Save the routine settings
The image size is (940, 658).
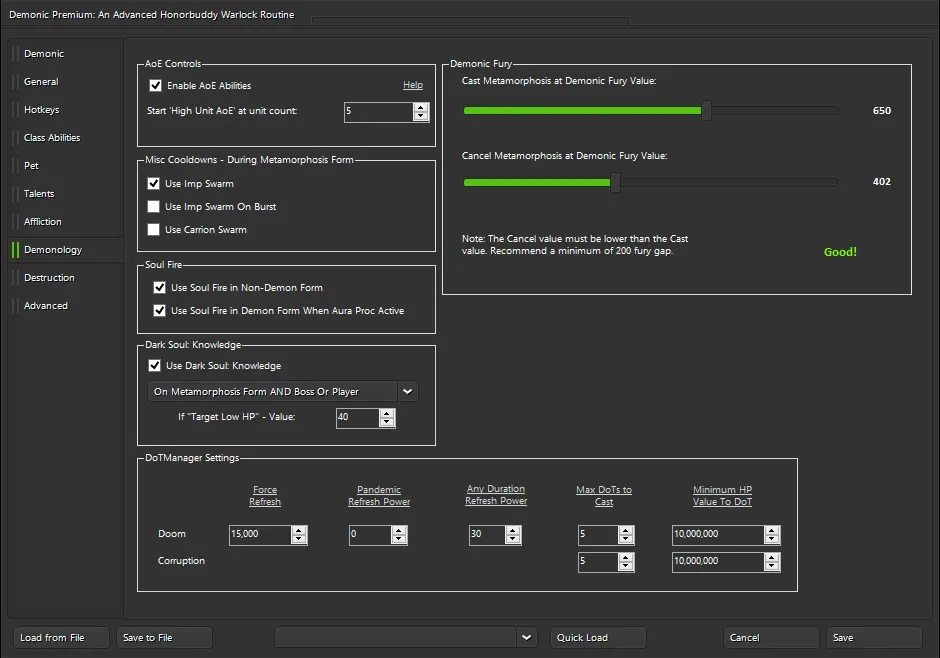coord(874,638)
